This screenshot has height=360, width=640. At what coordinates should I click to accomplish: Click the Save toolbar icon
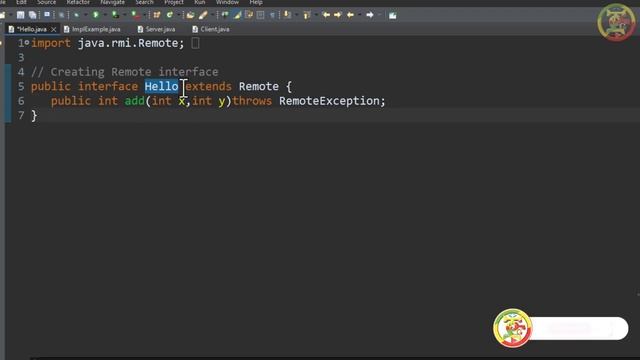coord(20,15)
